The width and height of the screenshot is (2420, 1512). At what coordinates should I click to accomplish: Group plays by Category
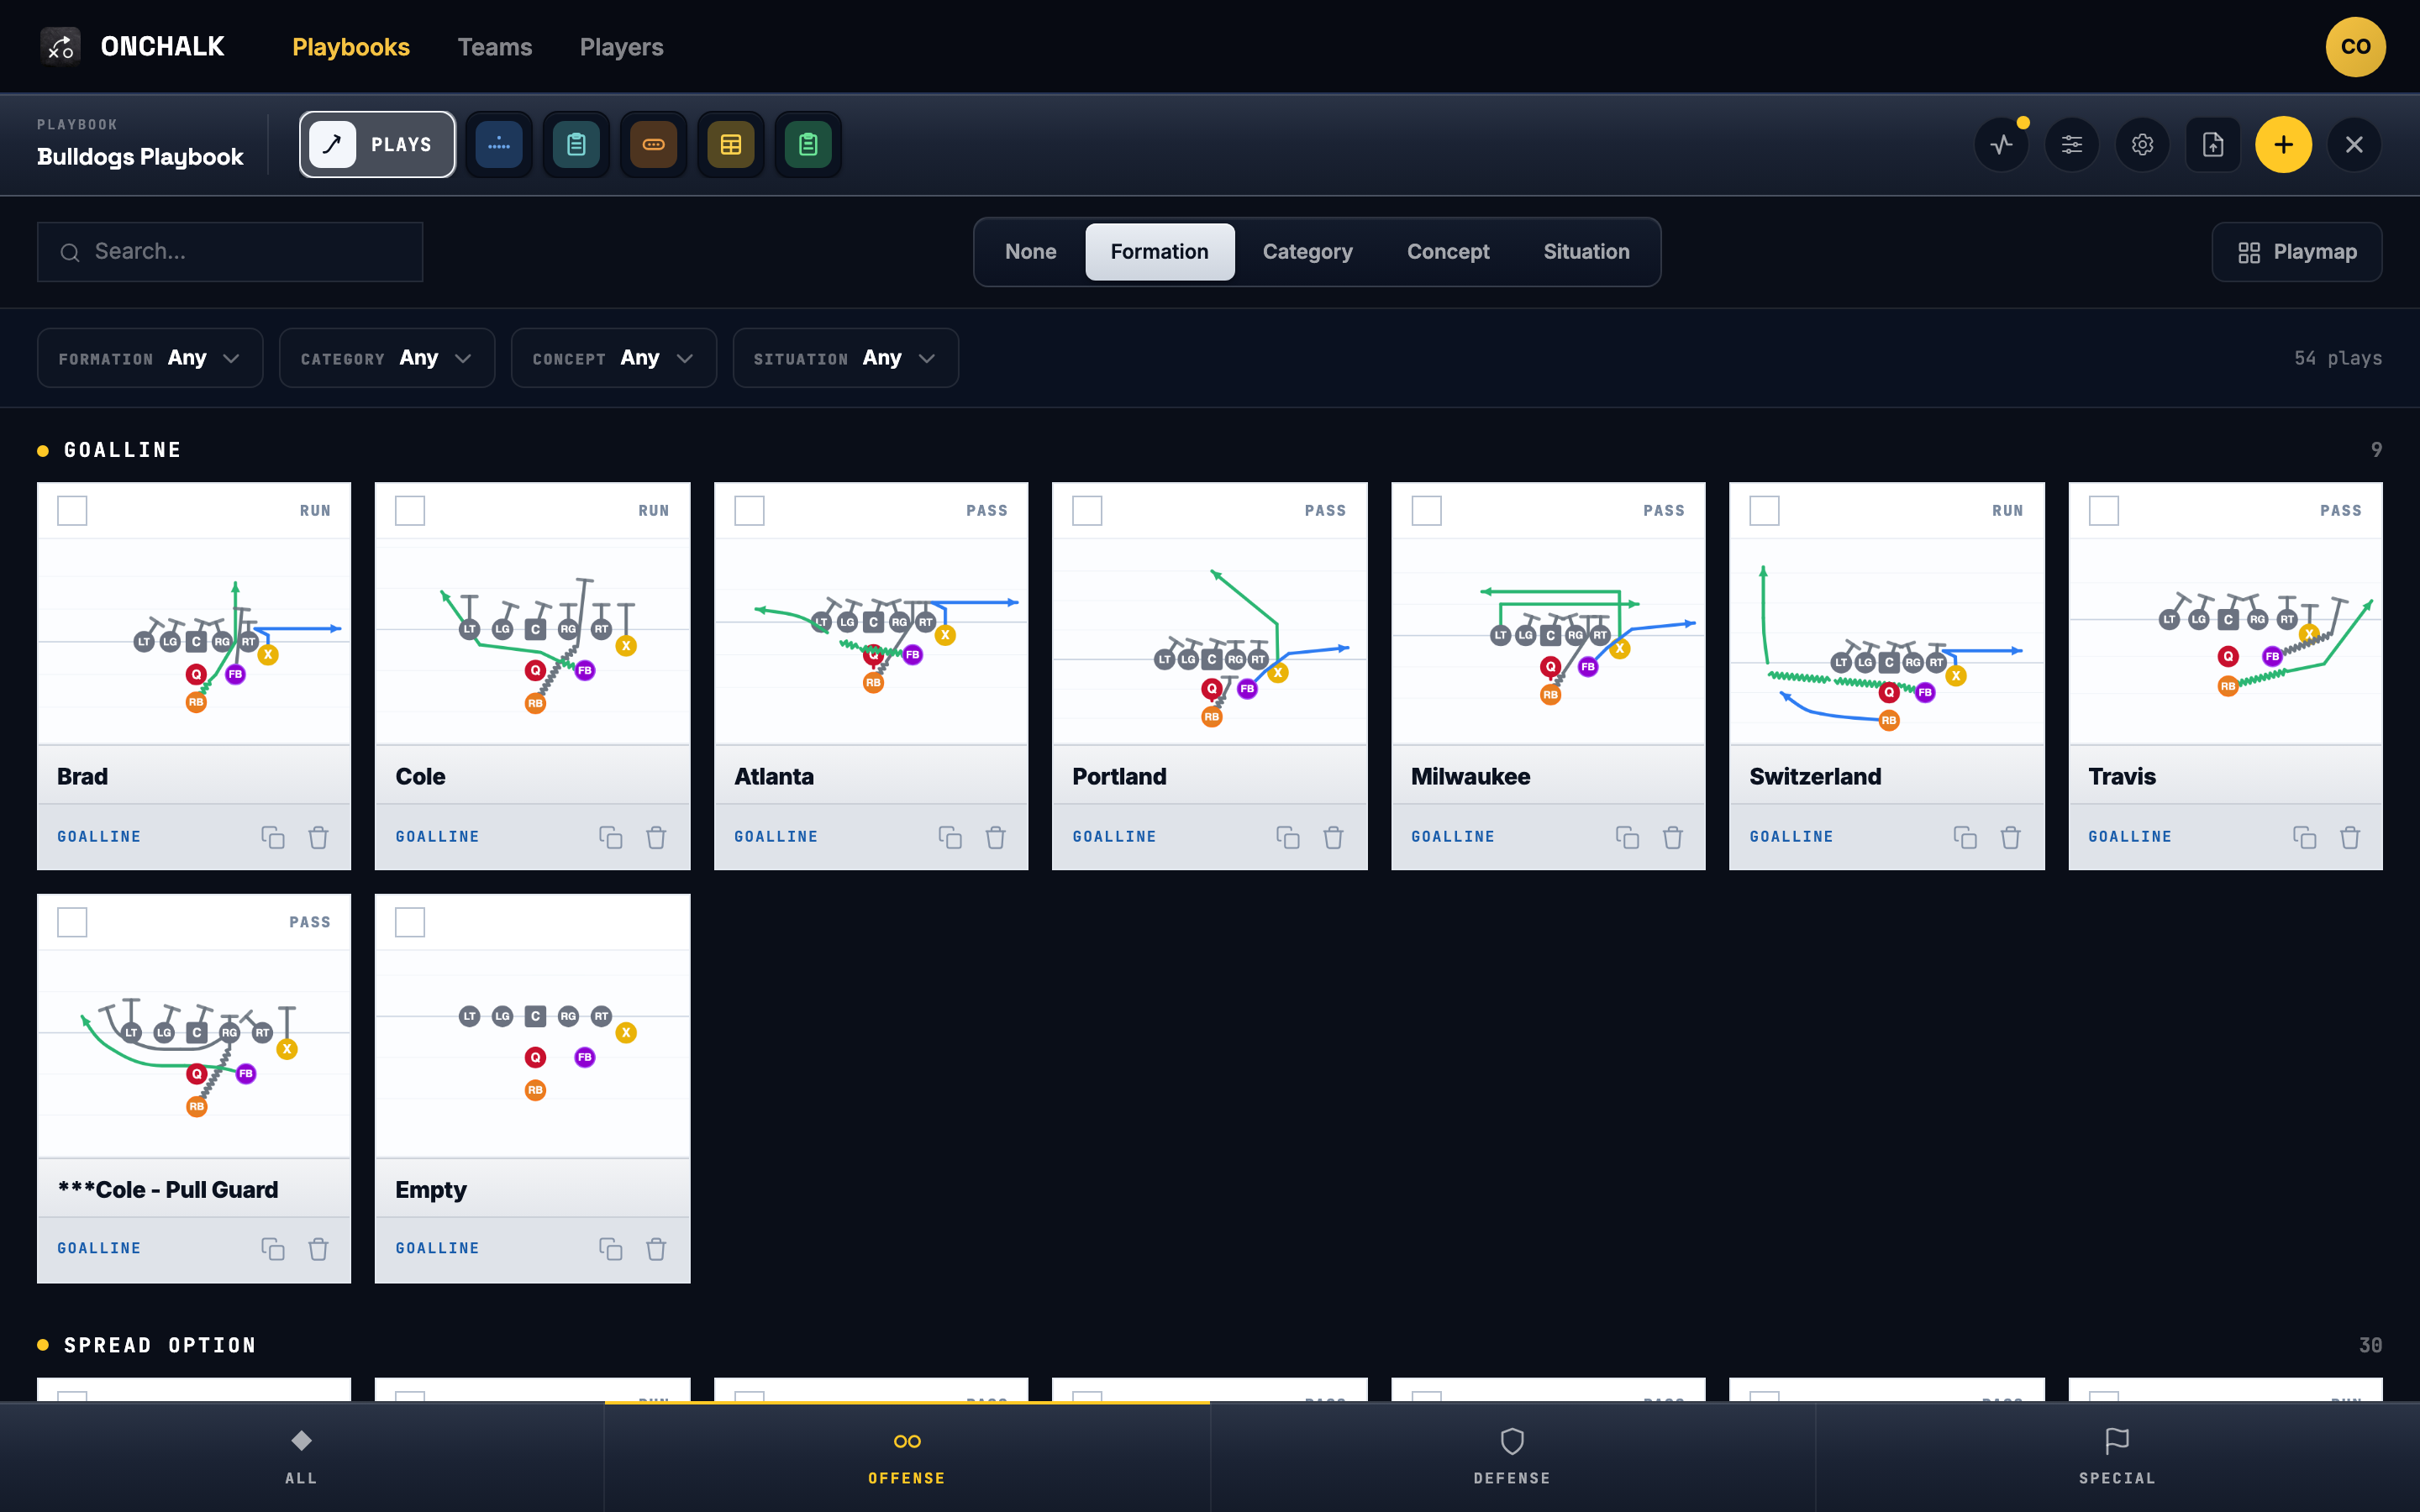click(x=1307, y=252)
